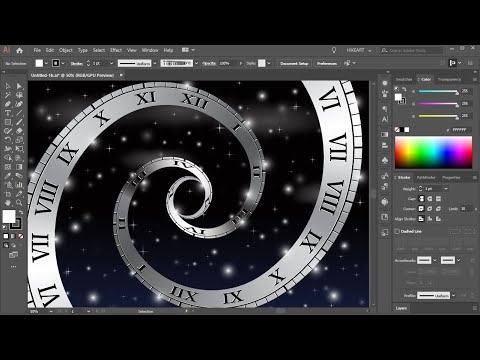Open Weight dropdown in Stroke panel
Screen dimensions: 480x360
[446, 189]
